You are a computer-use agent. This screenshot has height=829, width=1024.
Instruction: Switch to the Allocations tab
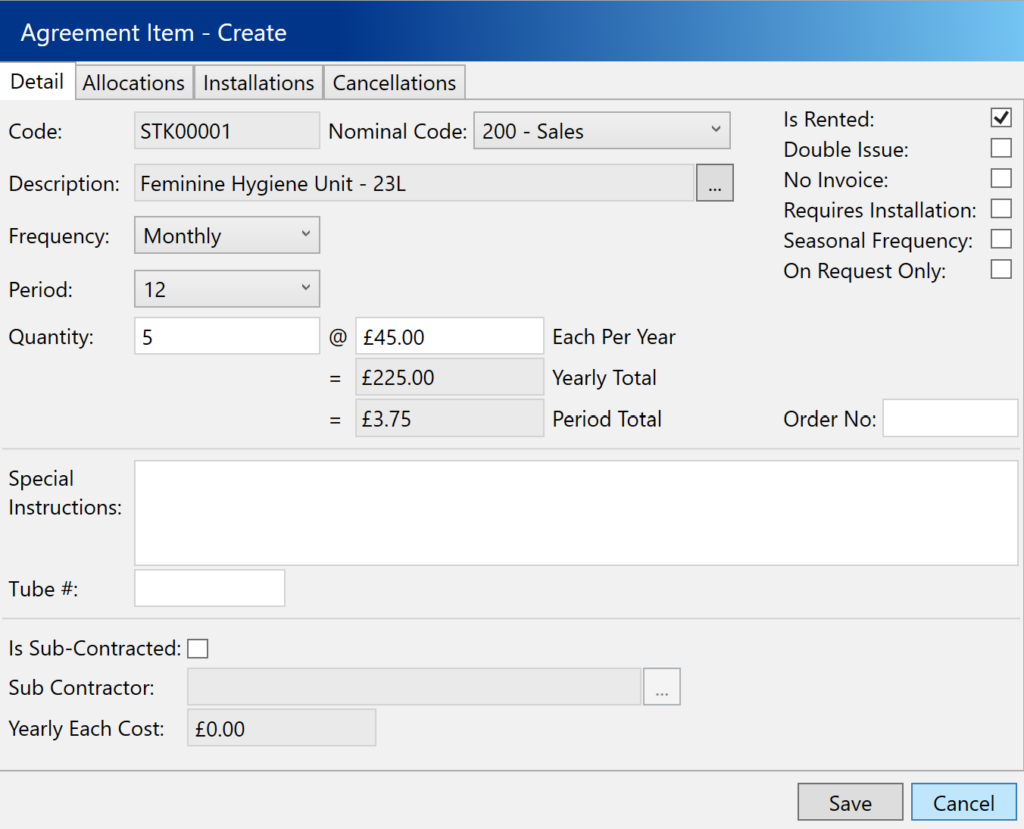133,83
